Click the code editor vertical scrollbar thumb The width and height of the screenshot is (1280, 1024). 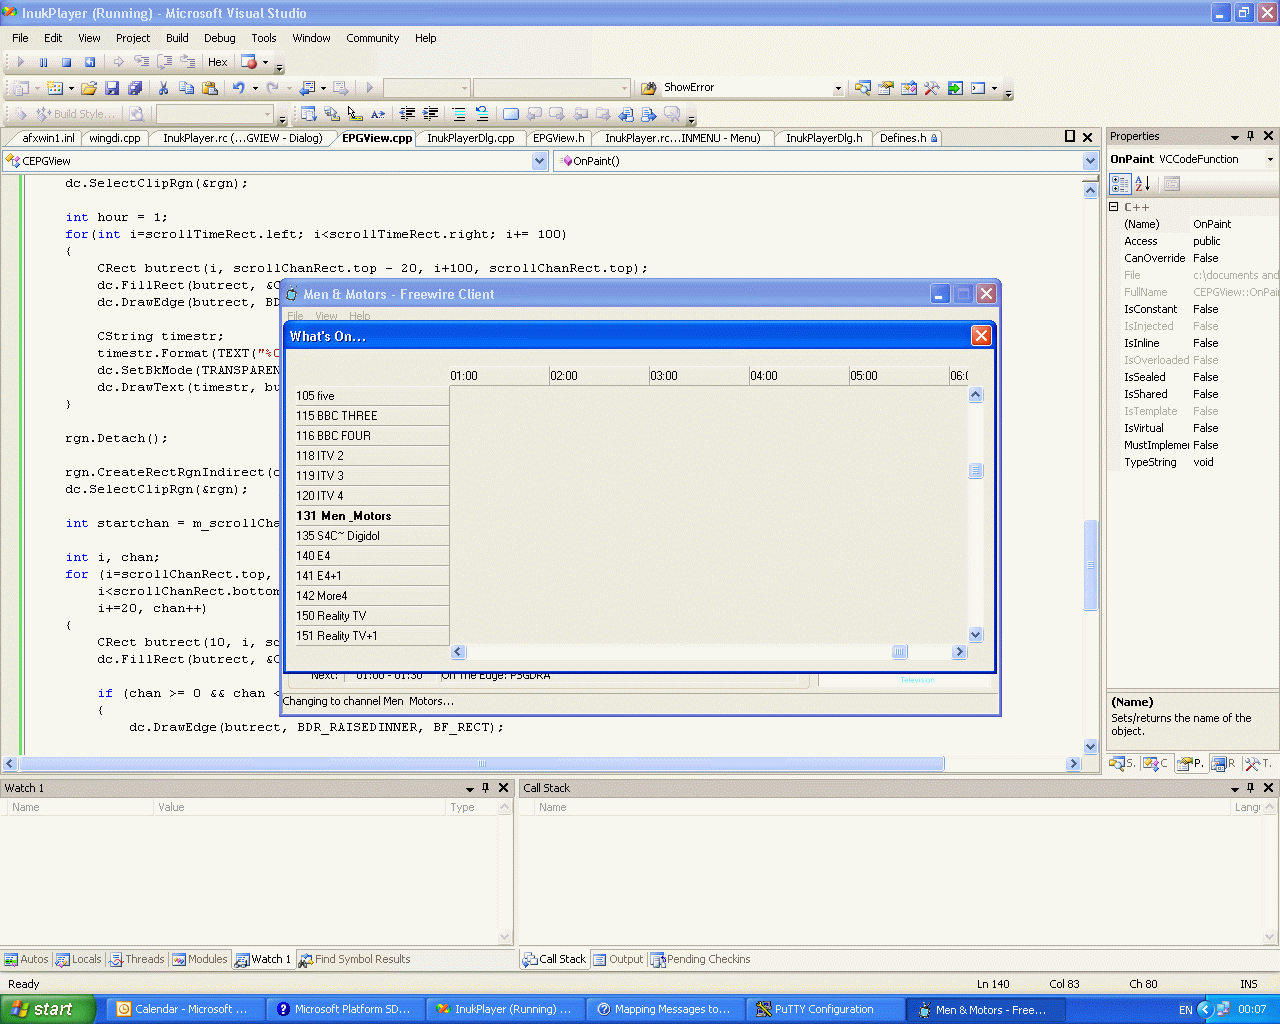point(1091,565)
